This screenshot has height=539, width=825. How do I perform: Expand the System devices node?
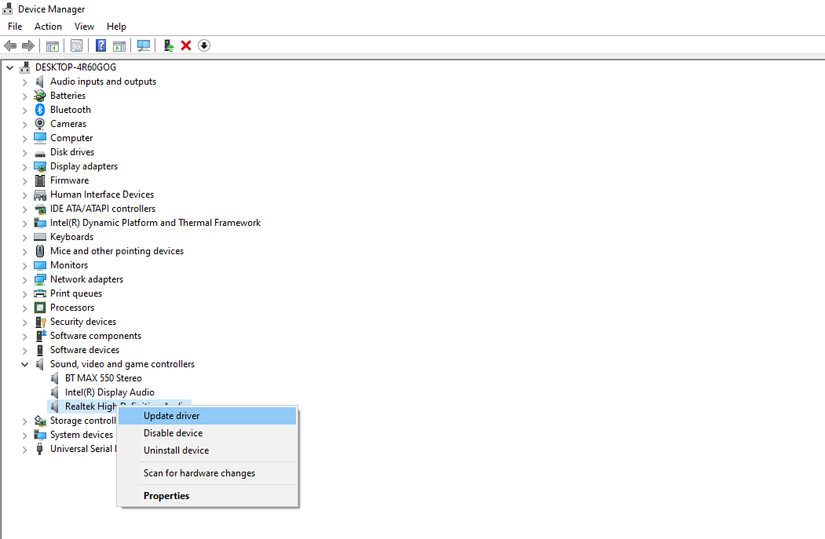(24, 435)
